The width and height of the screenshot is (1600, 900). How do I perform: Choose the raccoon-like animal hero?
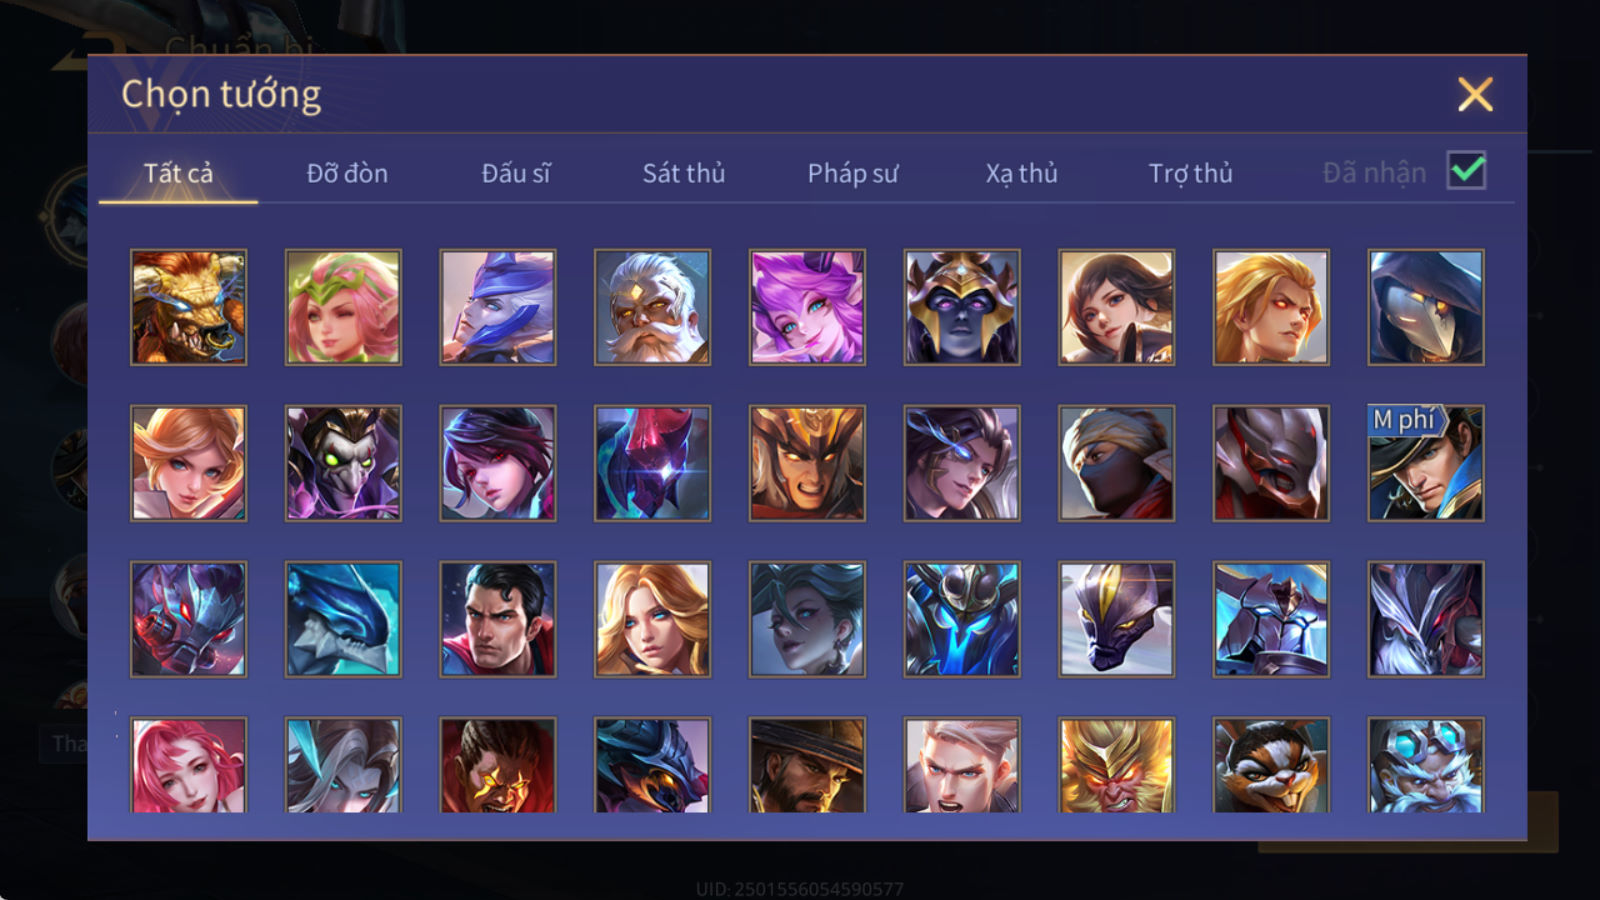point(1271,765)
